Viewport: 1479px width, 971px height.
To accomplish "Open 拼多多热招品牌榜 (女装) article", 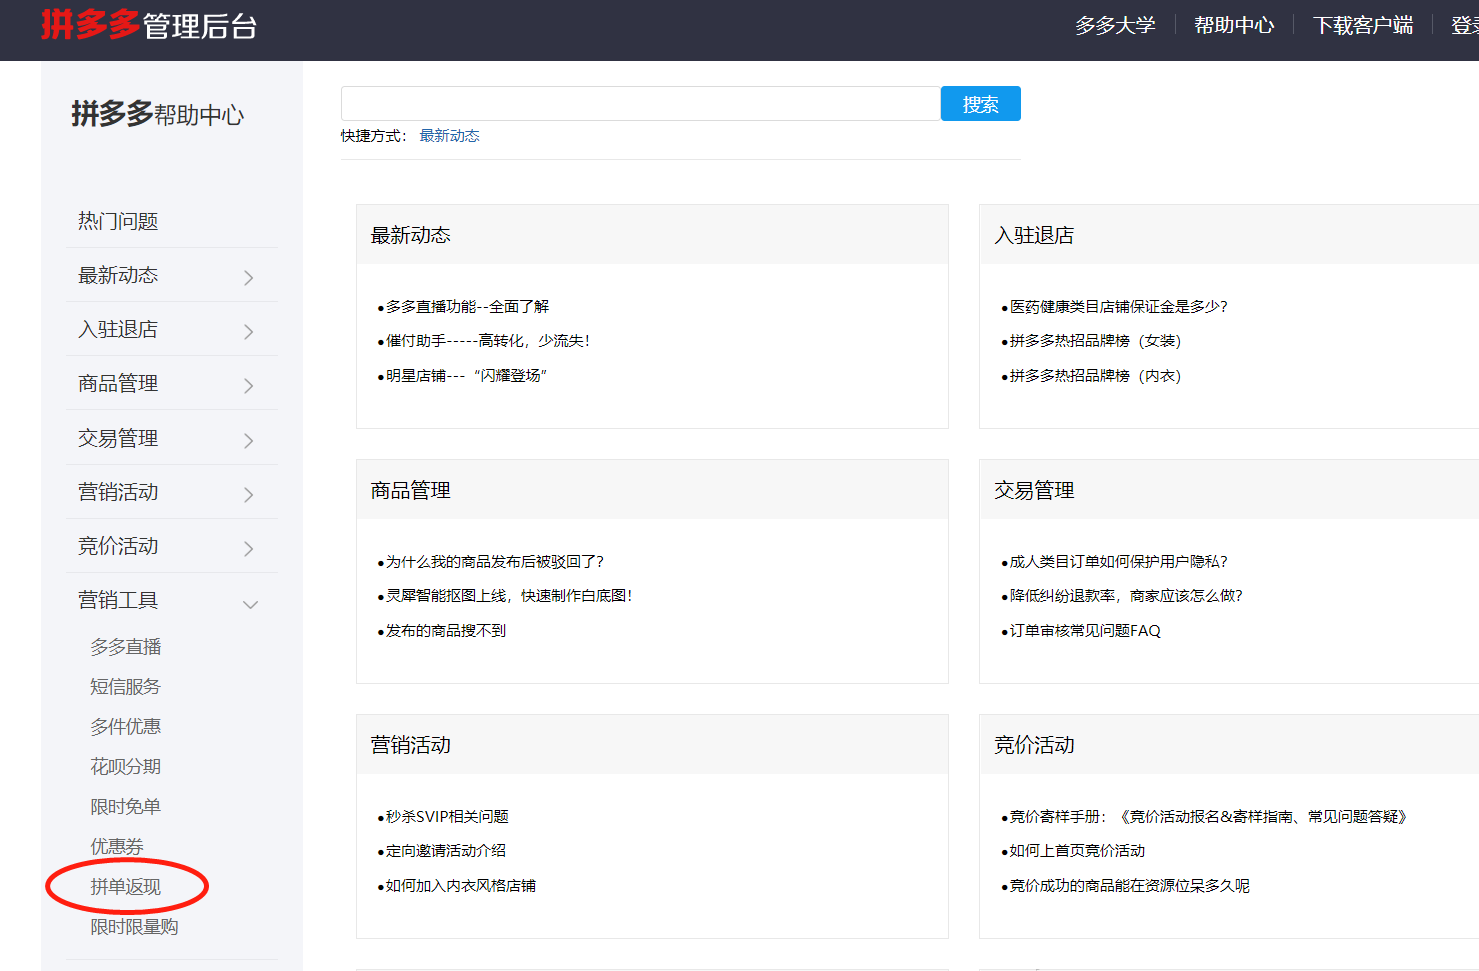I will (1095, 341).
